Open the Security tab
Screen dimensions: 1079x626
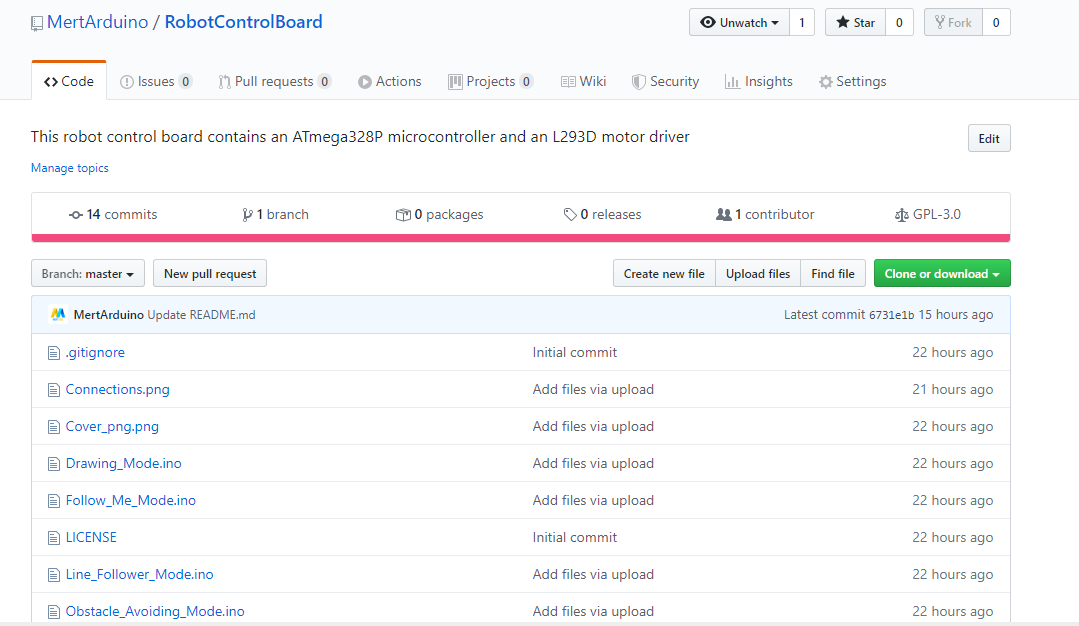tap(665, 81)
